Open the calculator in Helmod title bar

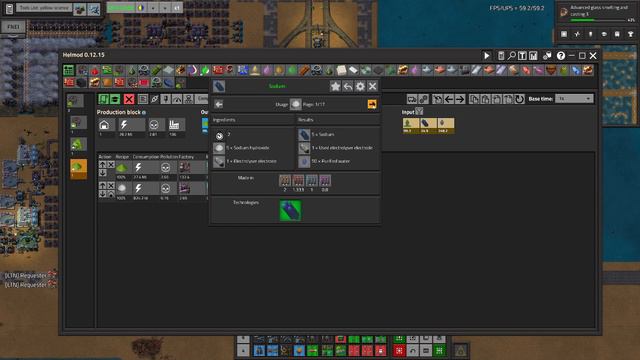pyautogui.click(x=501, y=56)
